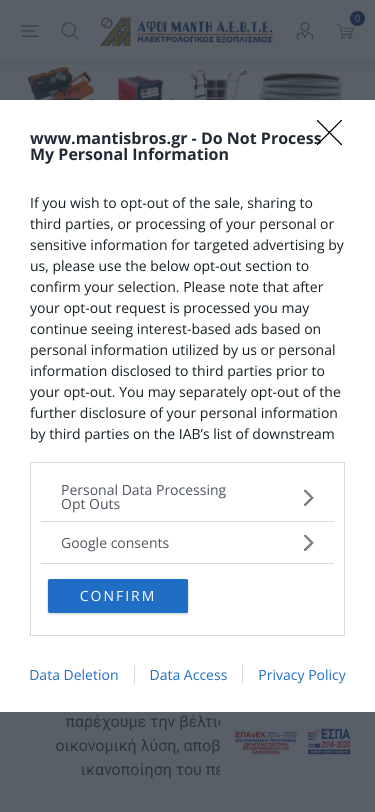The image size is (375, 812).
Task: Confirm the opt-out selection
Action: click(118, 596)
